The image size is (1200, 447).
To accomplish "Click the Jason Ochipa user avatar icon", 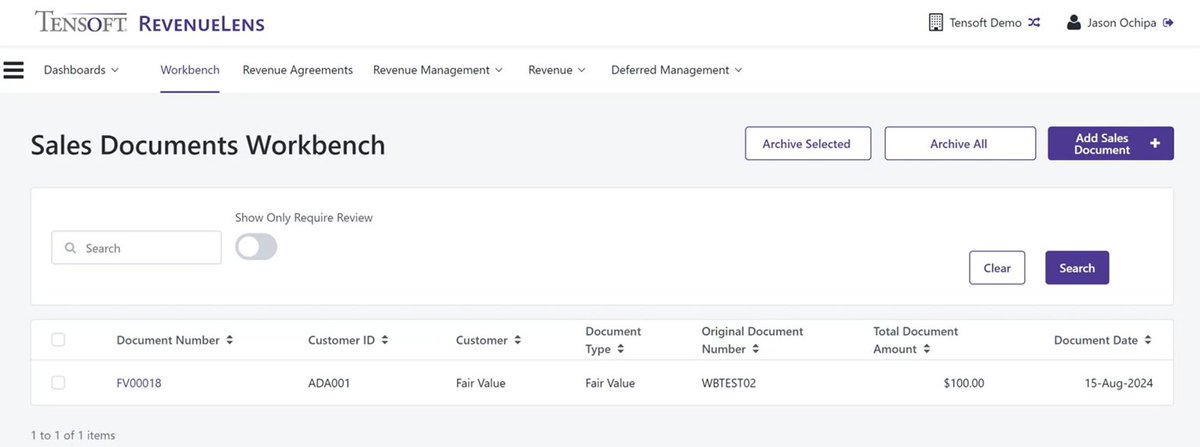I will point(1074,22).
